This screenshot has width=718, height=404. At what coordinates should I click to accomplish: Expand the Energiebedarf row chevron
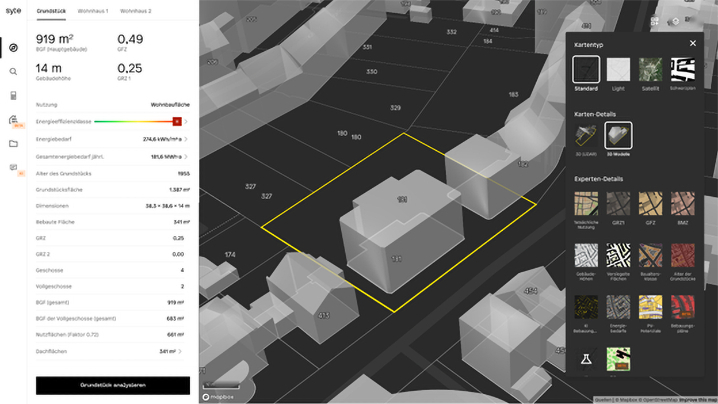coord(187,139)
